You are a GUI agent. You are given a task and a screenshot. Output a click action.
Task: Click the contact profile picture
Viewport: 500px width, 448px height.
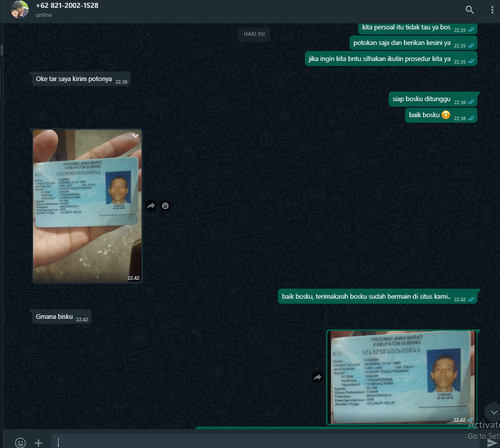click(x=19, y=9)
